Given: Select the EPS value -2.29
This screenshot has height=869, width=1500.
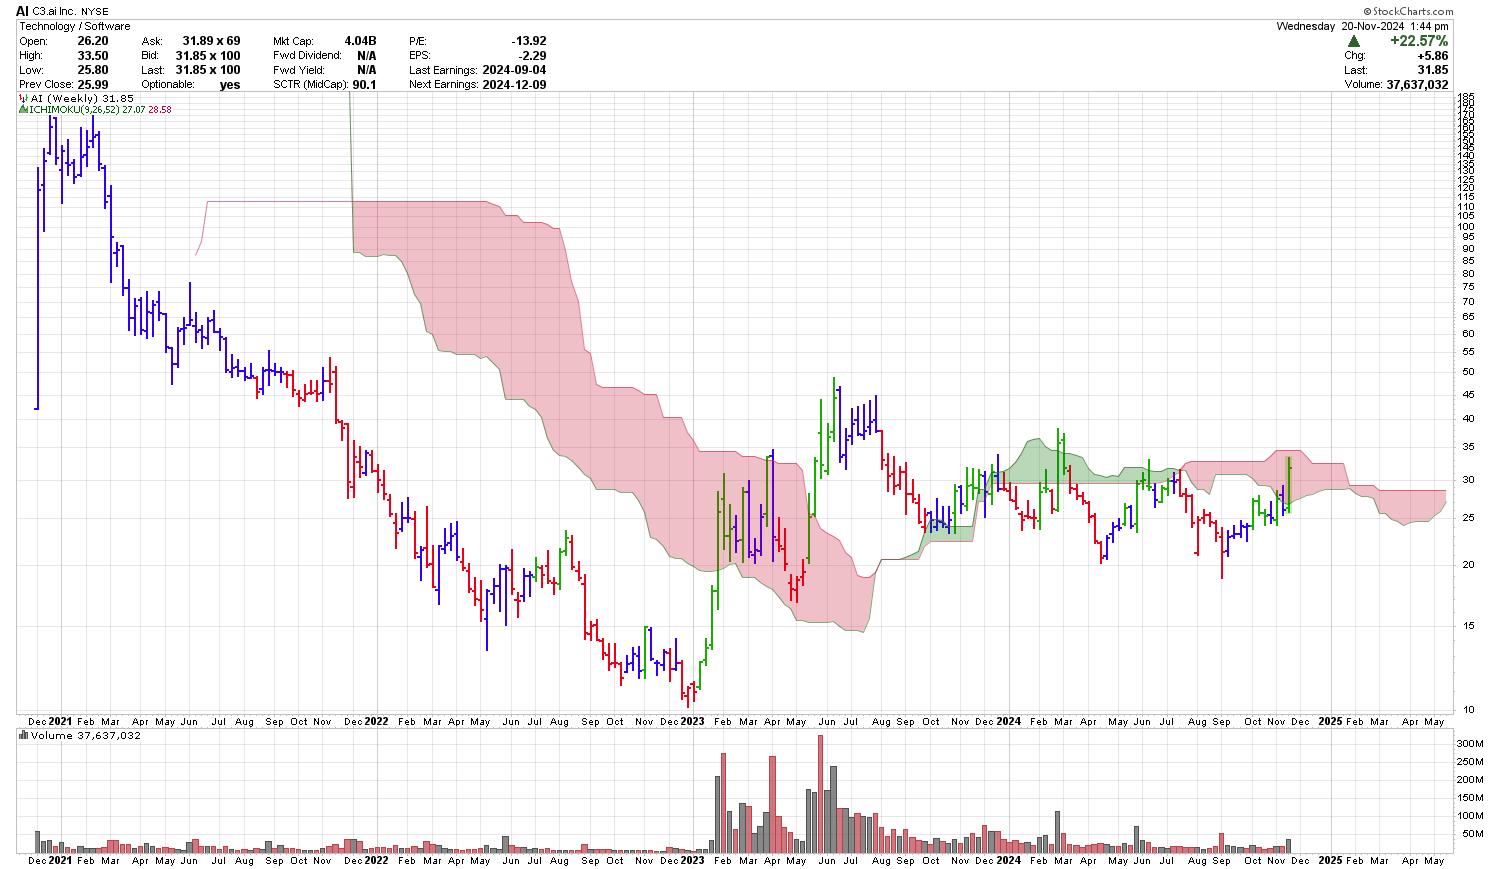Looking at the screenshot, I should tap(533, 55).
